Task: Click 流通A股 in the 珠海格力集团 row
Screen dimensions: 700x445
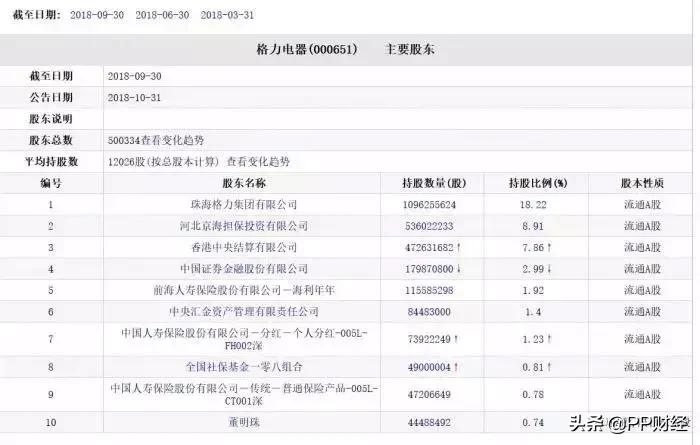Action: coord(642,205)
